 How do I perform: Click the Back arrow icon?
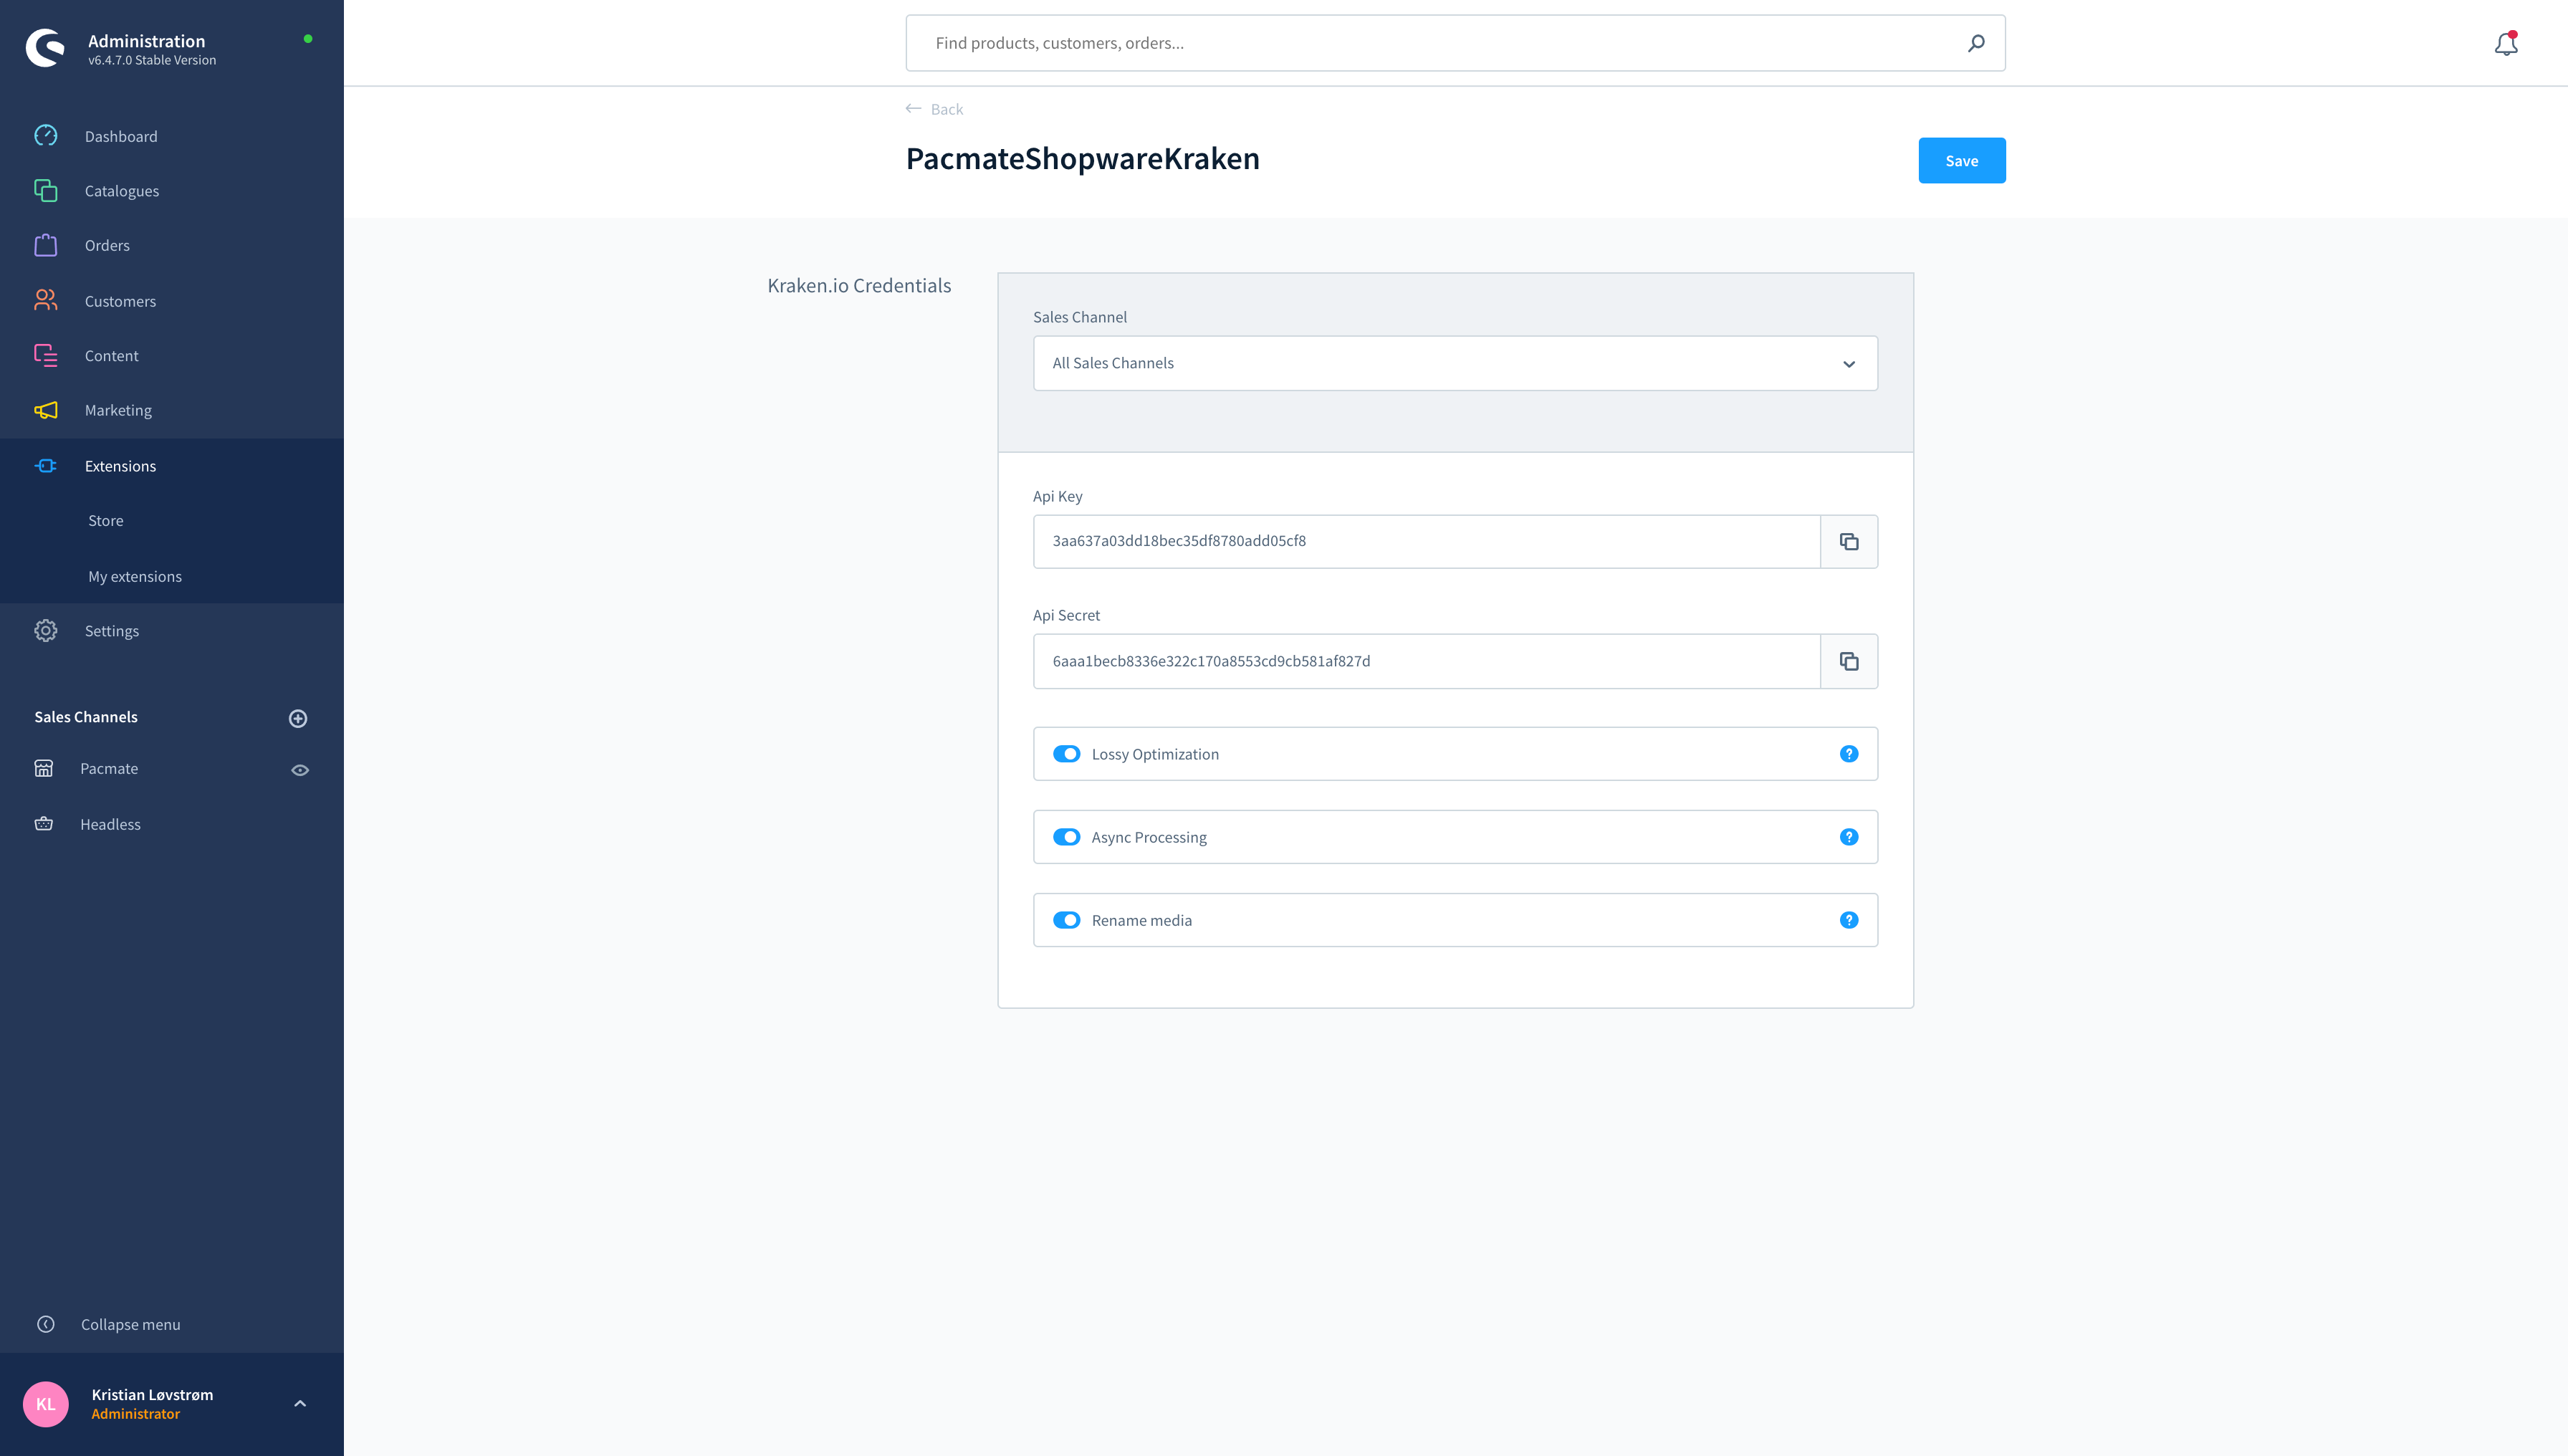pyautogui.click(x=913, y=108)
